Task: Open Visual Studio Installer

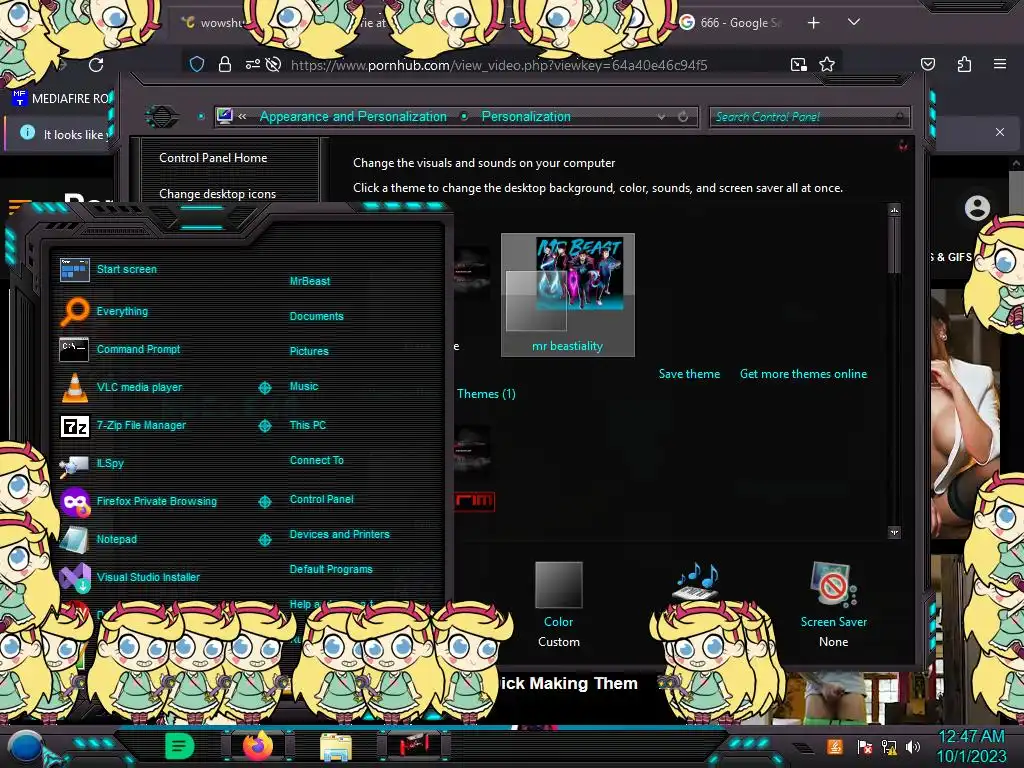Action: pyautogui.click(x=130, y=577)
